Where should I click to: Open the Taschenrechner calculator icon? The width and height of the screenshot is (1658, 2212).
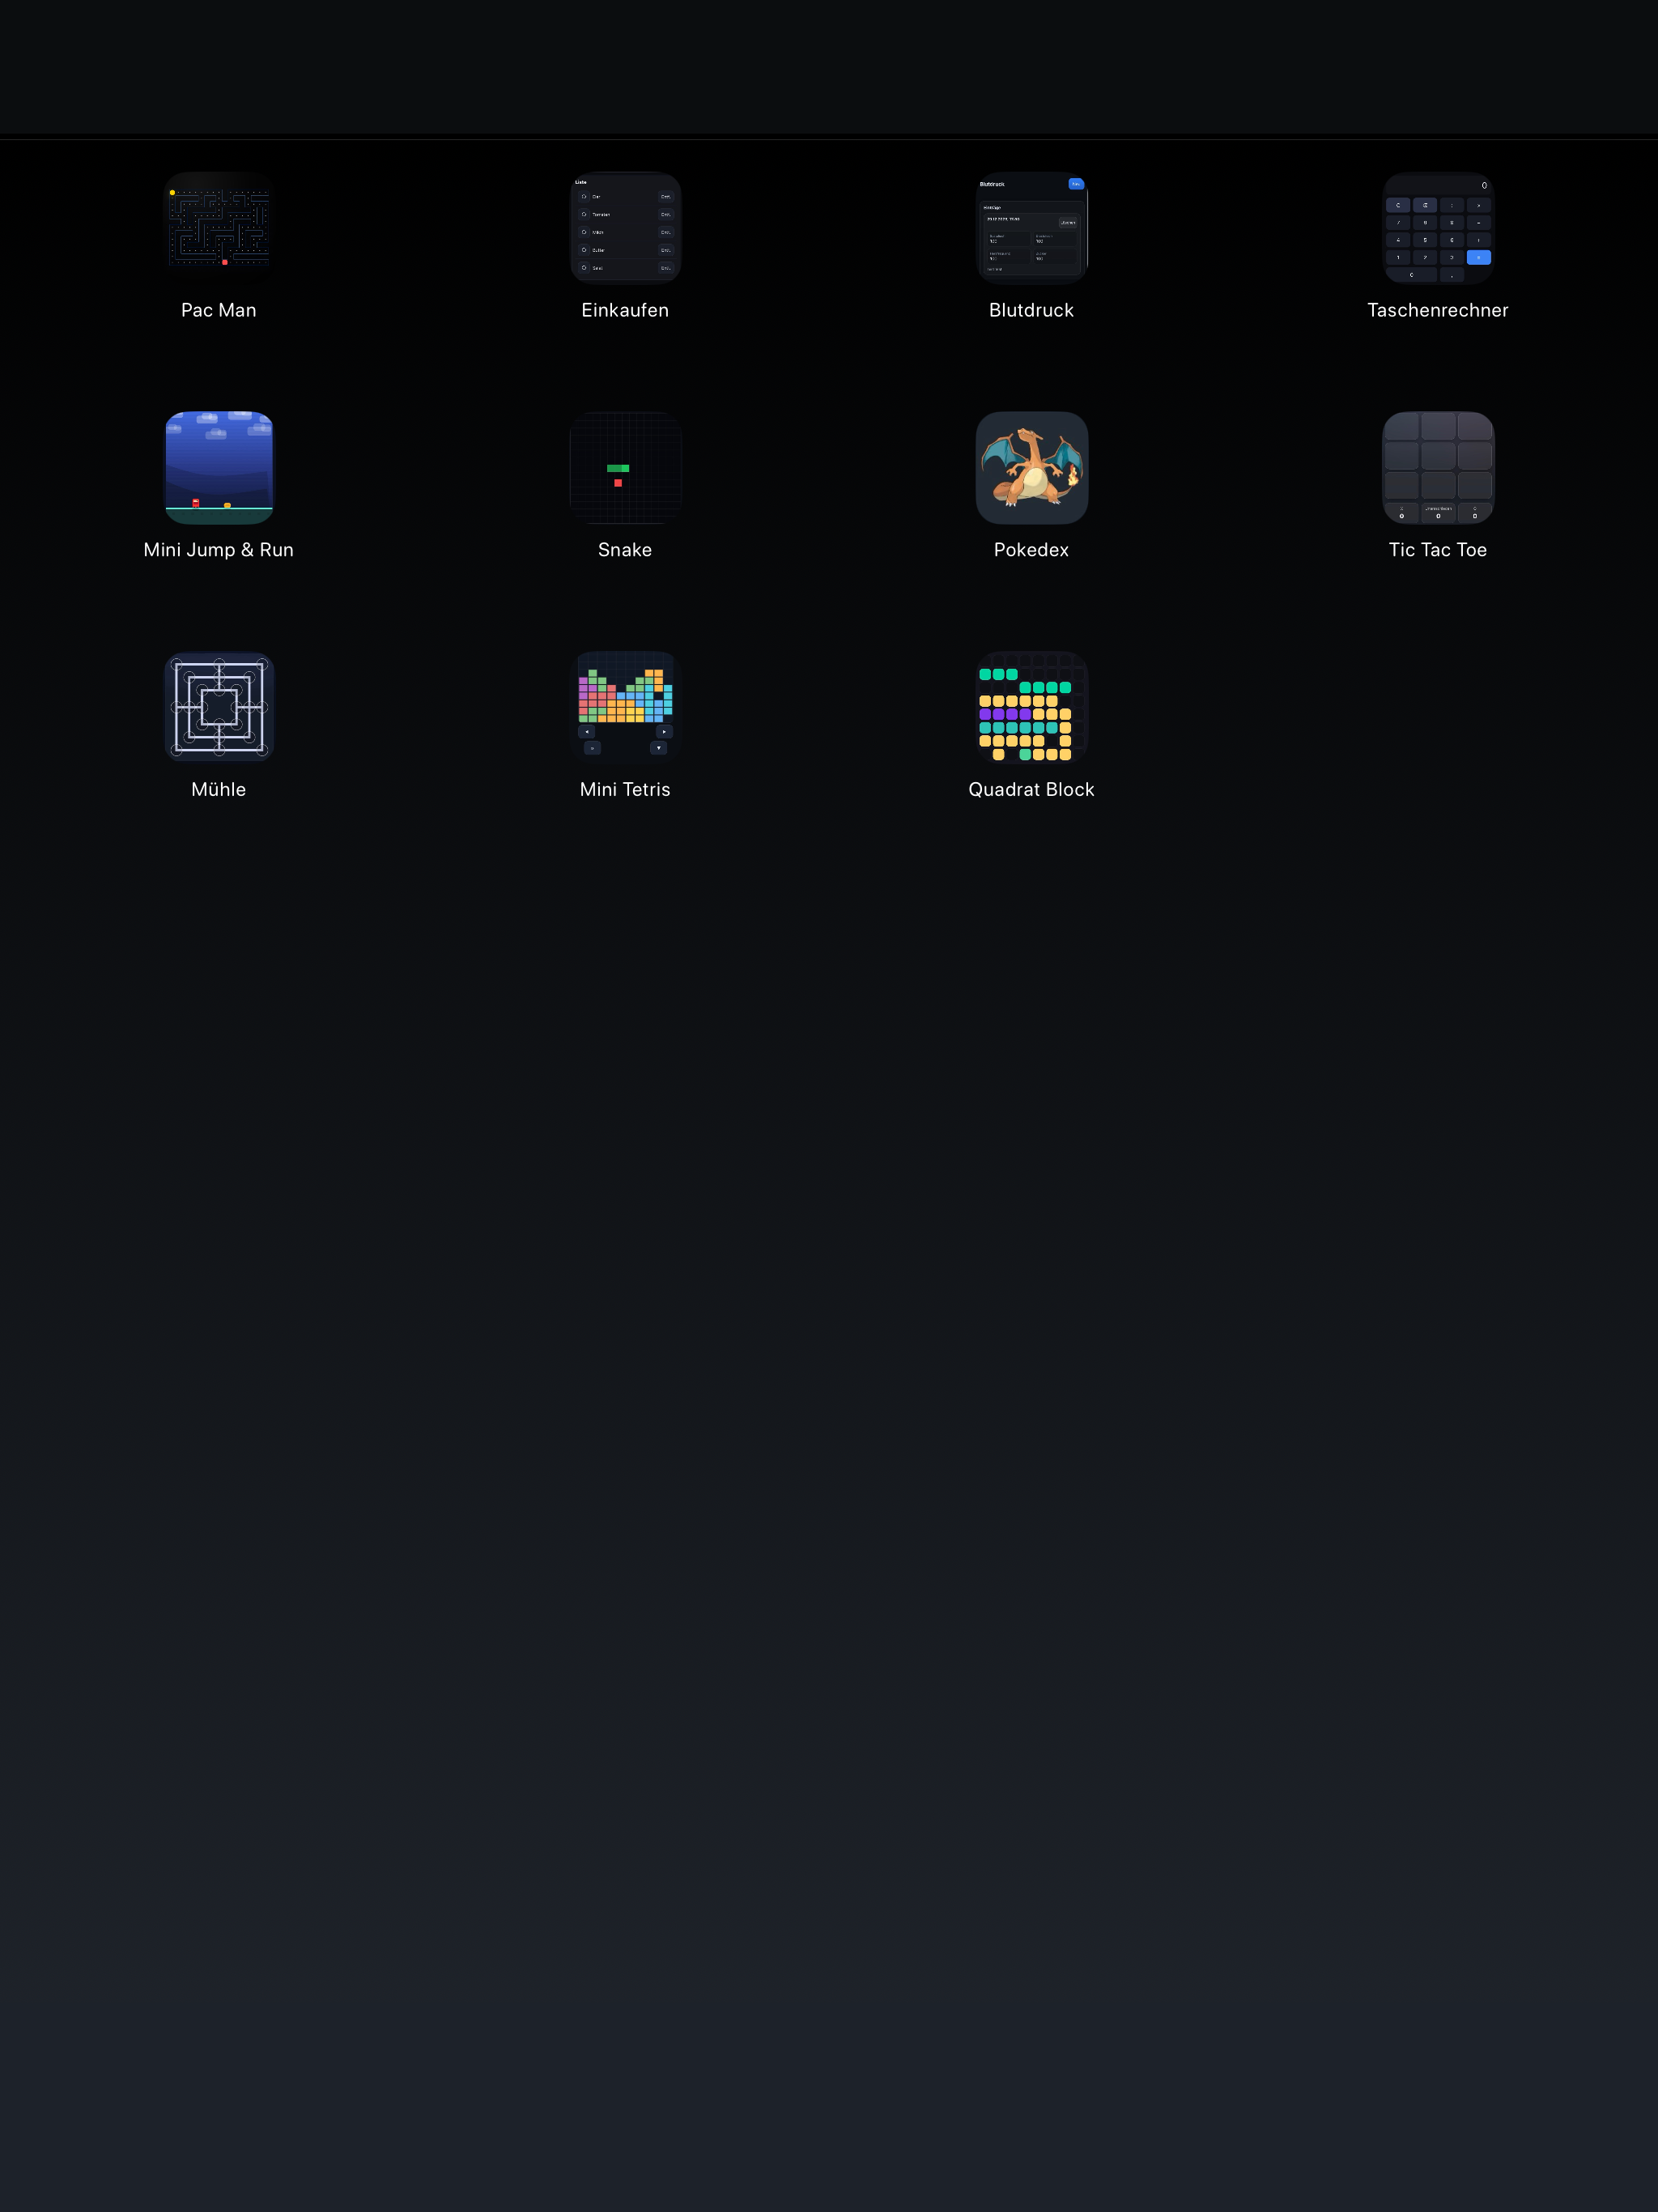tap(1438, 228)
